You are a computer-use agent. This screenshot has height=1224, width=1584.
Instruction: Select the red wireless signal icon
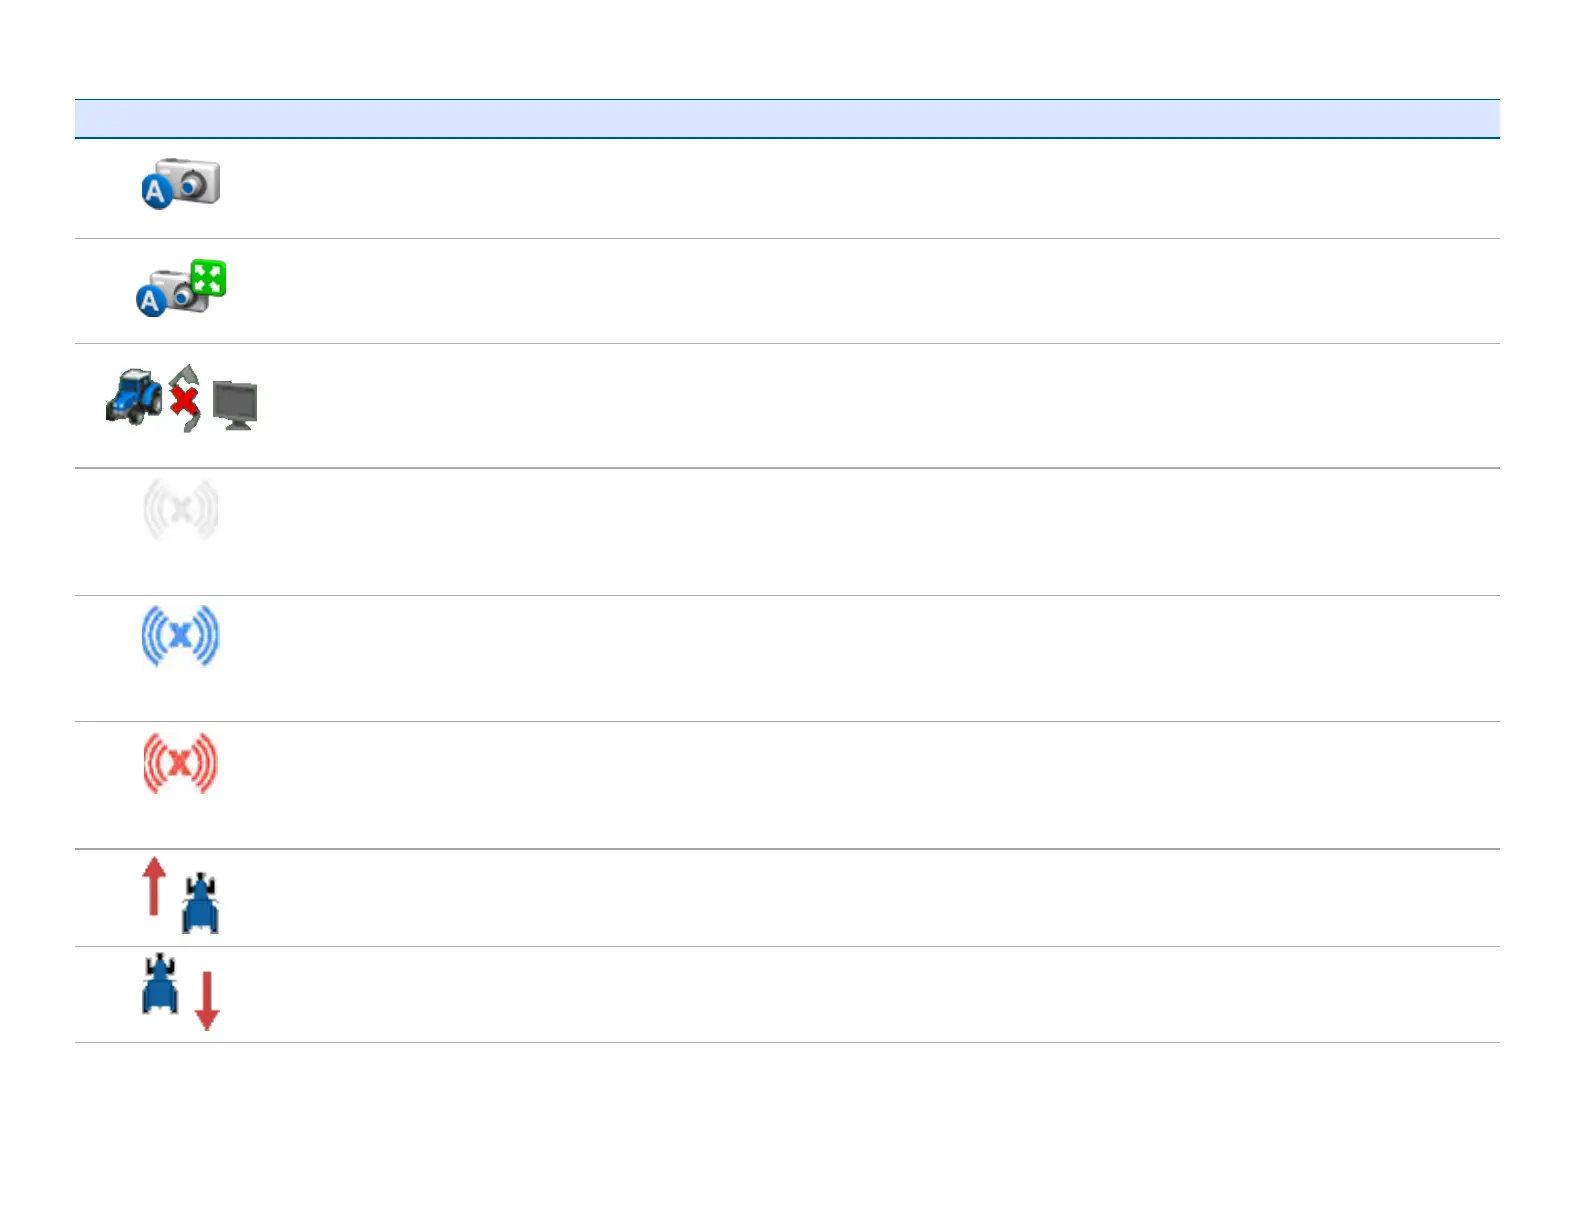coord(180,763)
